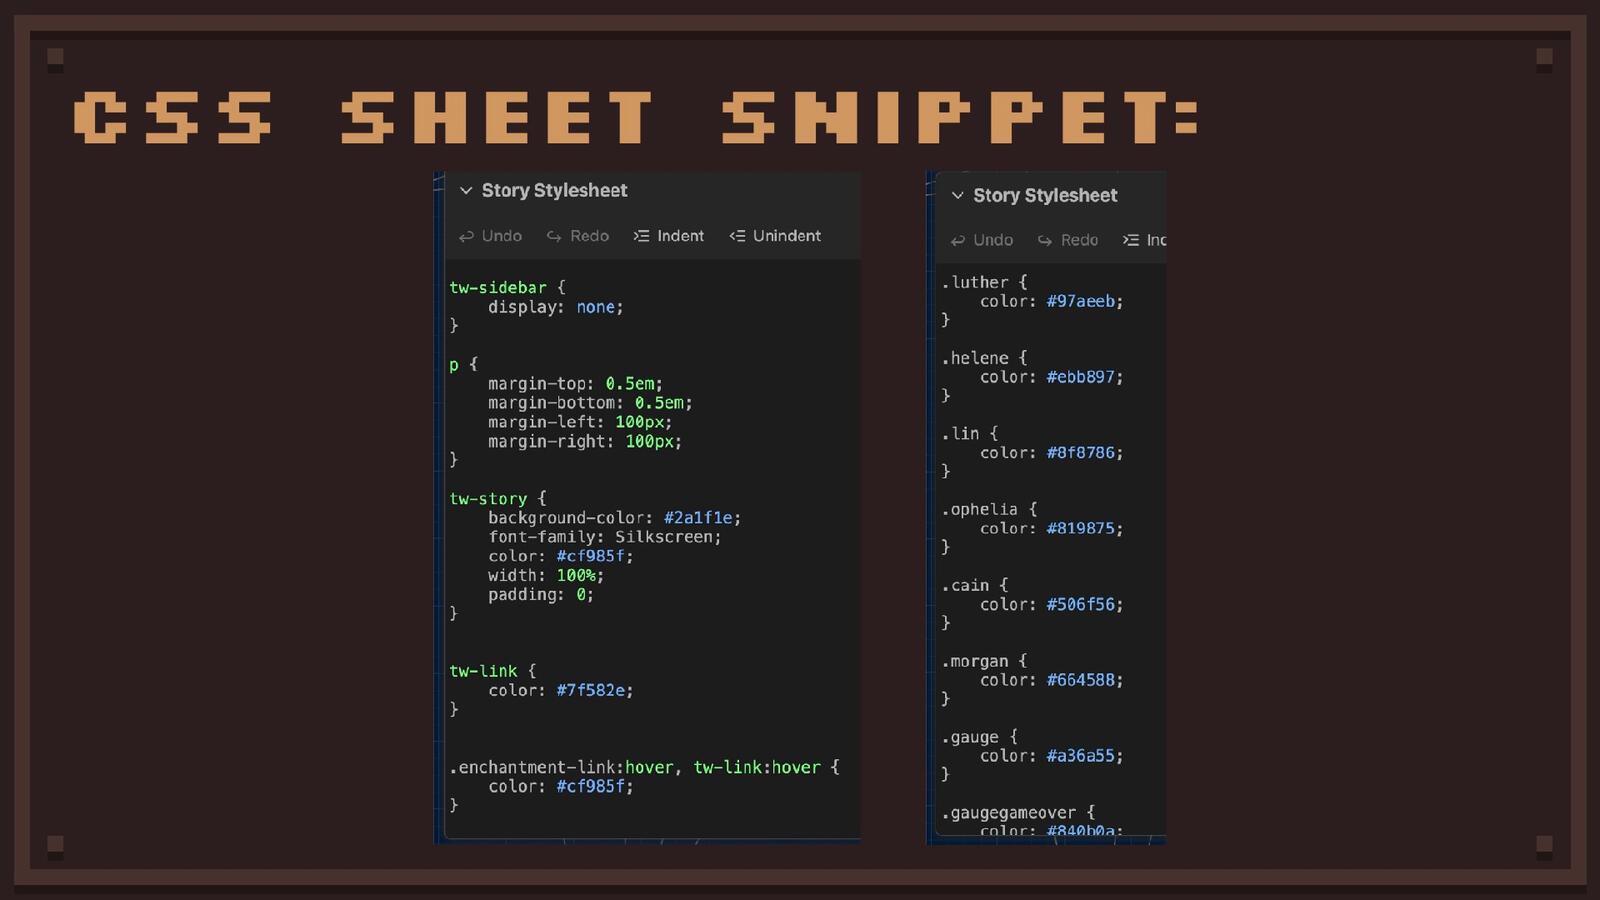This screenshot has height=900, width=1600.
Task: Select the Unindent icon in the left panel
Action: tap(737, 236)
